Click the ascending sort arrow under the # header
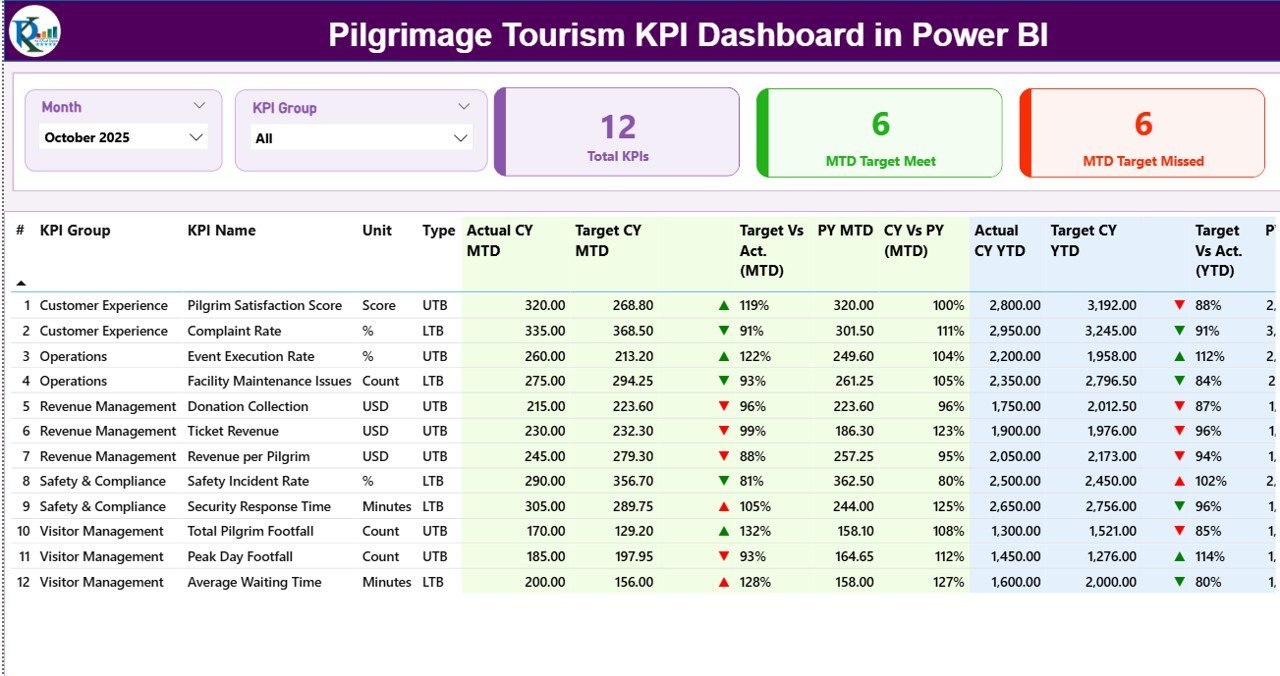1280x676 pixels. click(18, 282)
